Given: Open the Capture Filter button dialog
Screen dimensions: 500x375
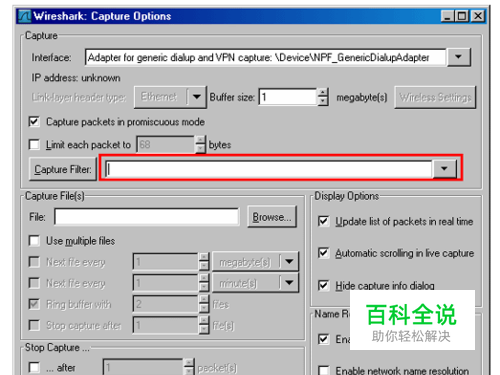Looking at the screenshot, I should pos(63,169).
